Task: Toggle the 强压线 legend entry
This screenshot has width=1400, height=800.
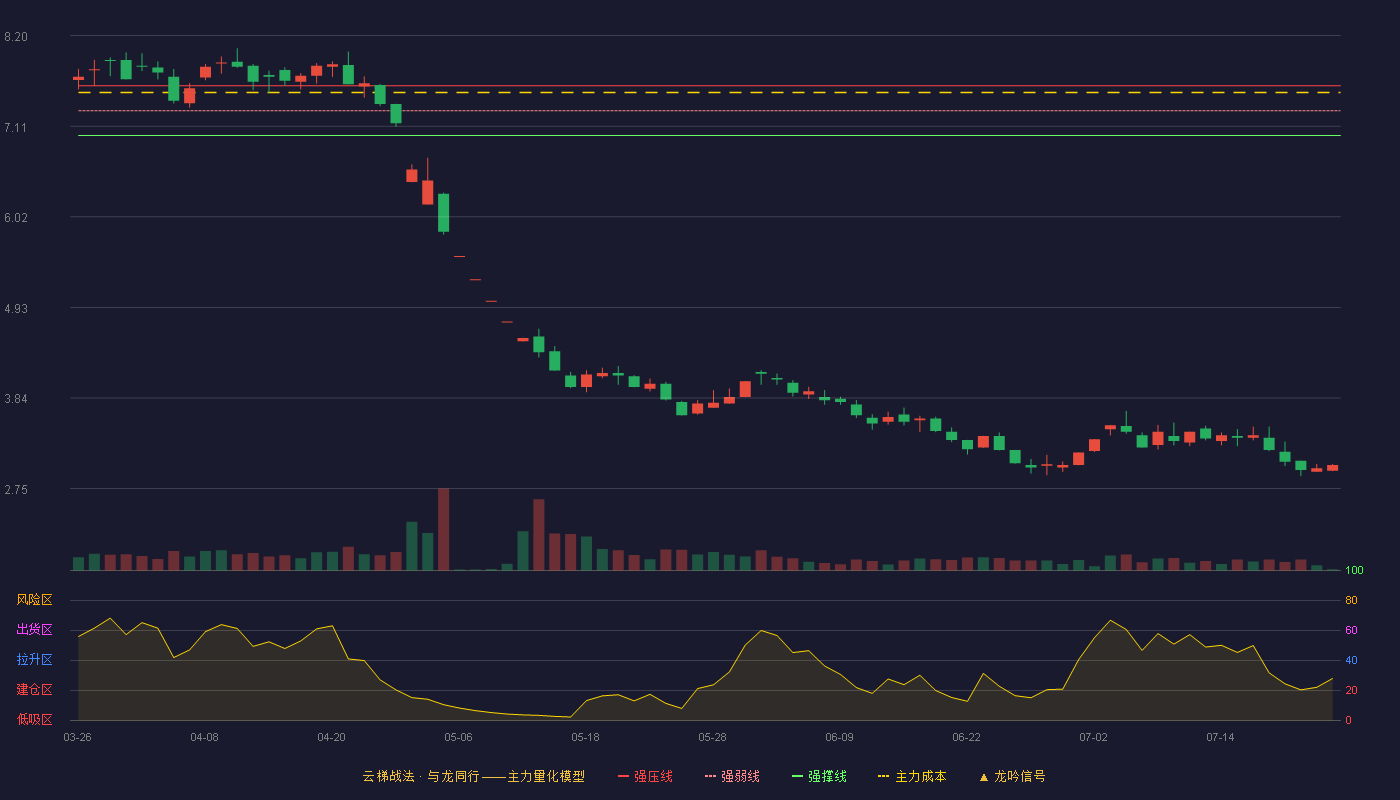Action: (x=645, y=776)
